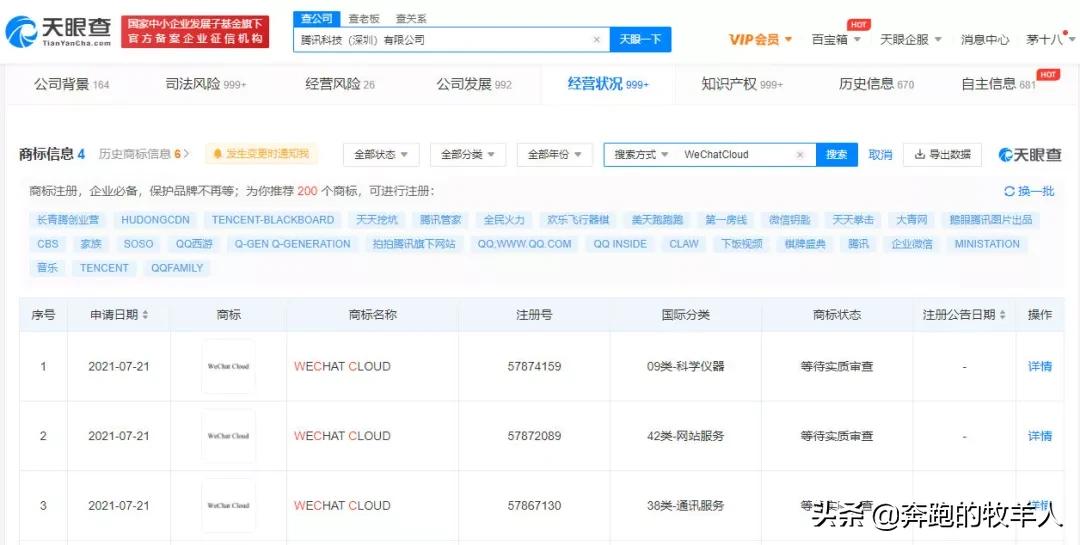
Task: Expand the 天眼企服 menu
Action: click(911, 39)
